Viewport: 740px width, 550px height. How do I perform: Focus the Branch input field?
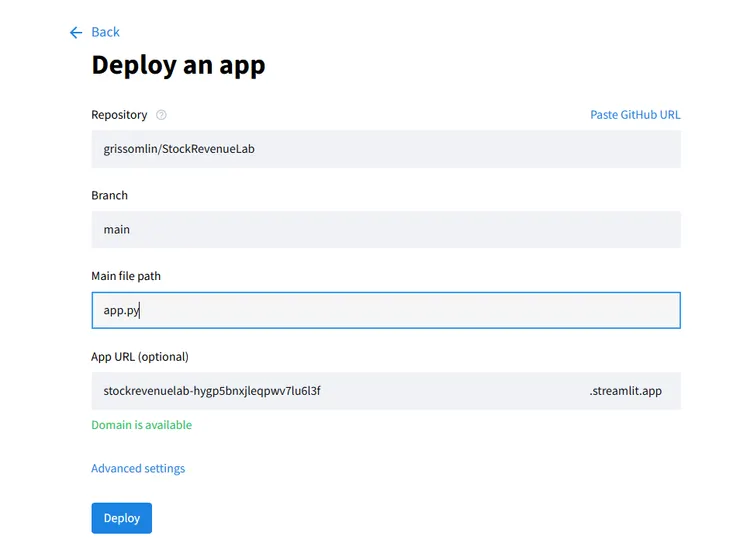(385, 229)
